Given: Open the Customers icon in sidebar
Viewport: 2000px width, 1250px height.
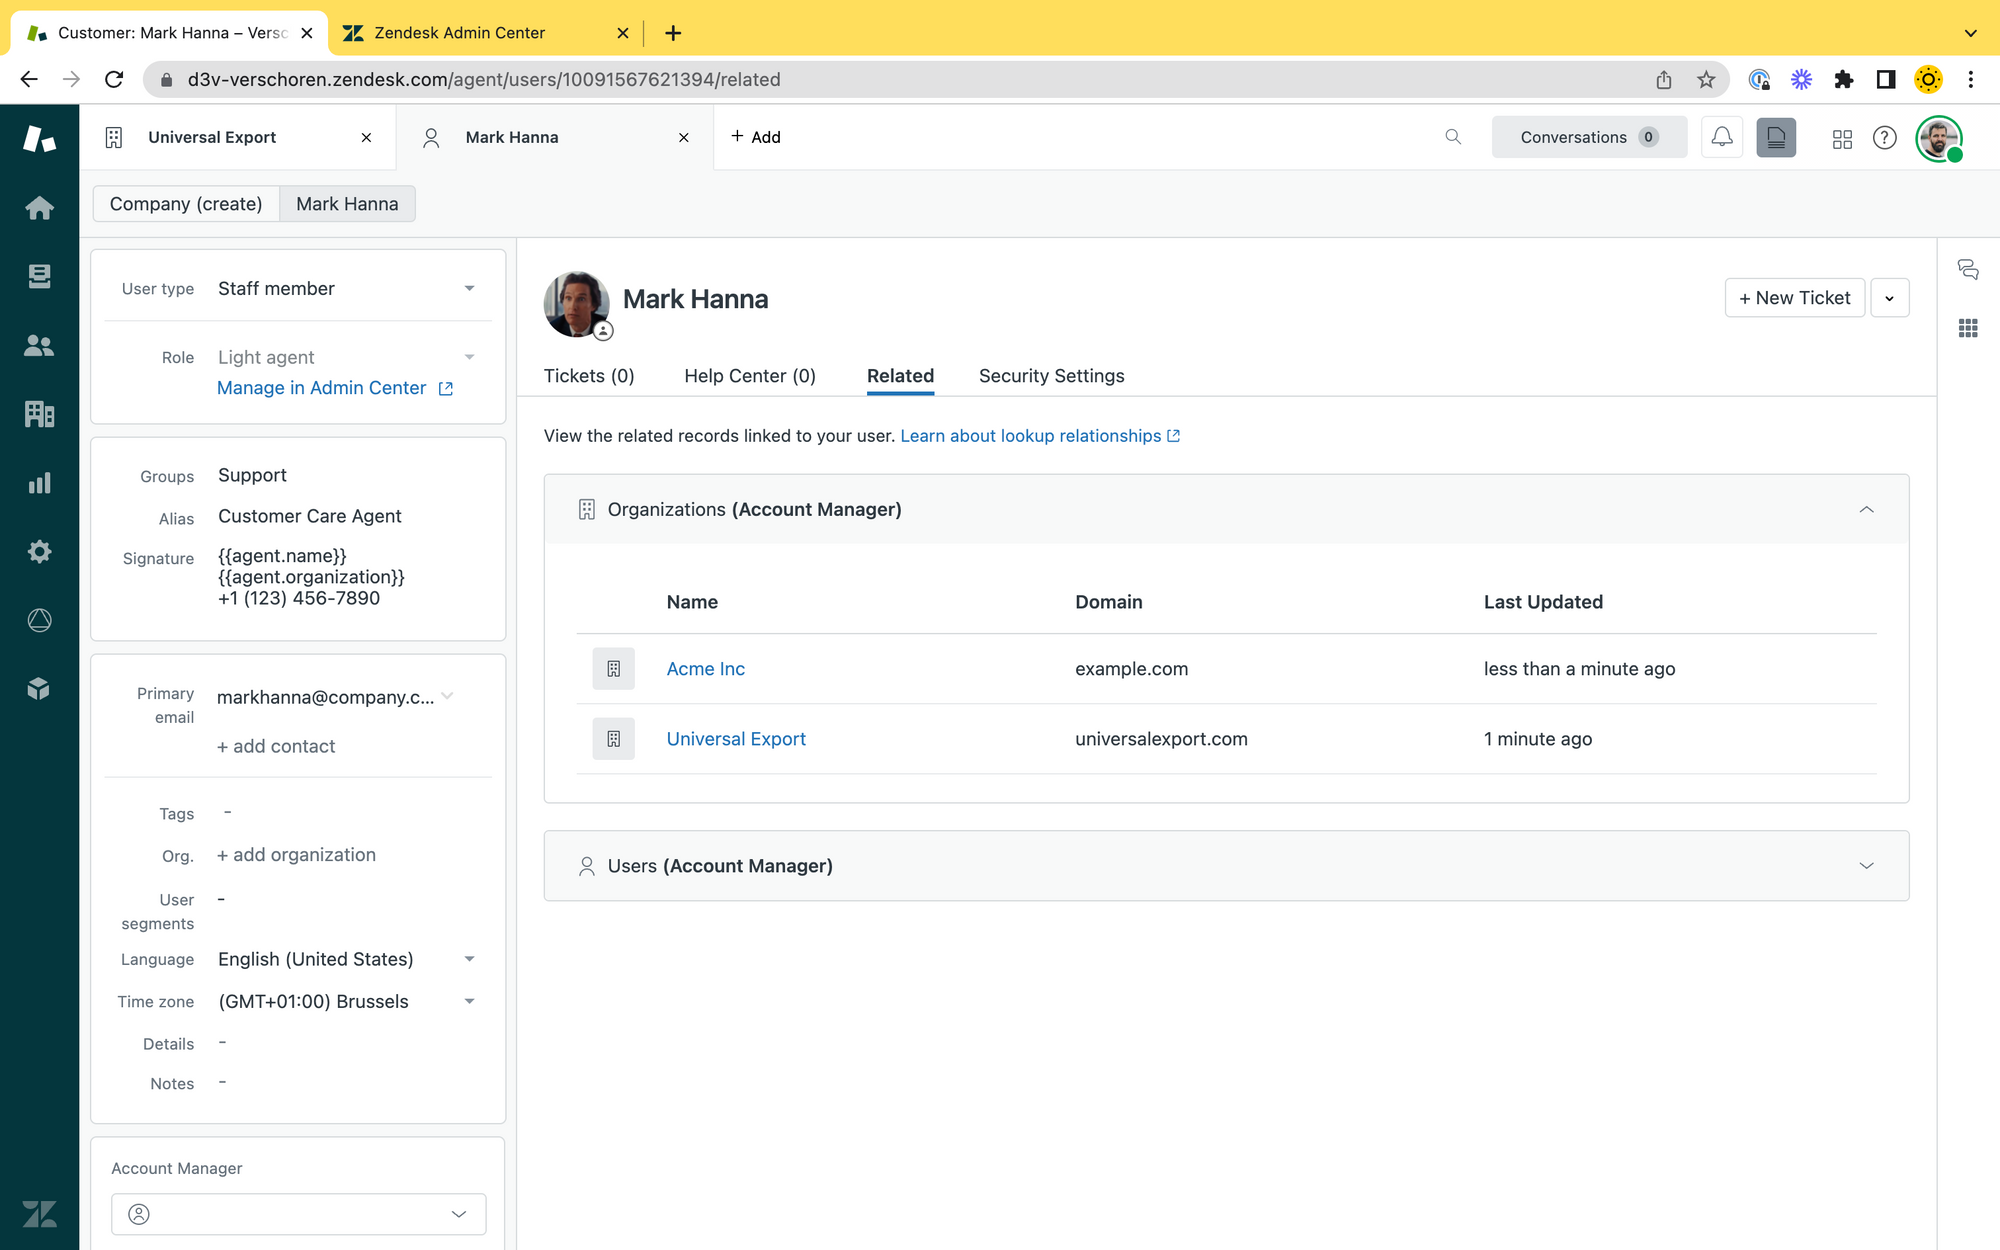Looking at the screenshot, I should click(39, 346).
